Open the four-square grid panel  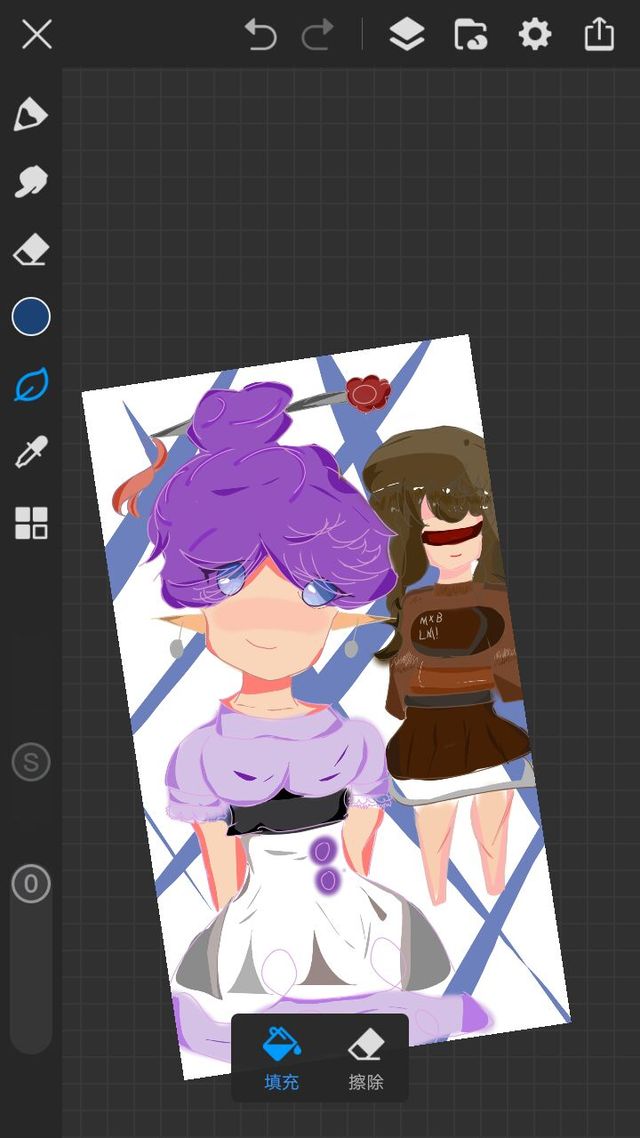tap(31, 522)
